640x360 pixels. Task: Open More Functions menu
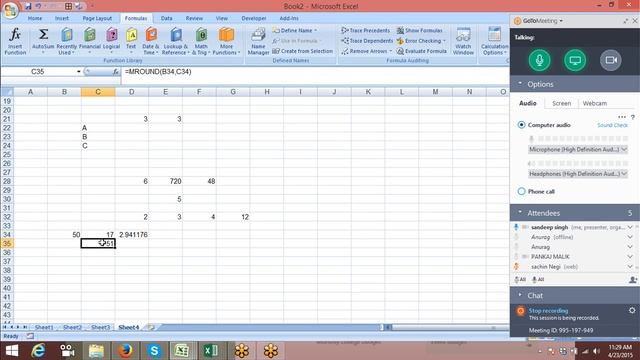point(226,41)
